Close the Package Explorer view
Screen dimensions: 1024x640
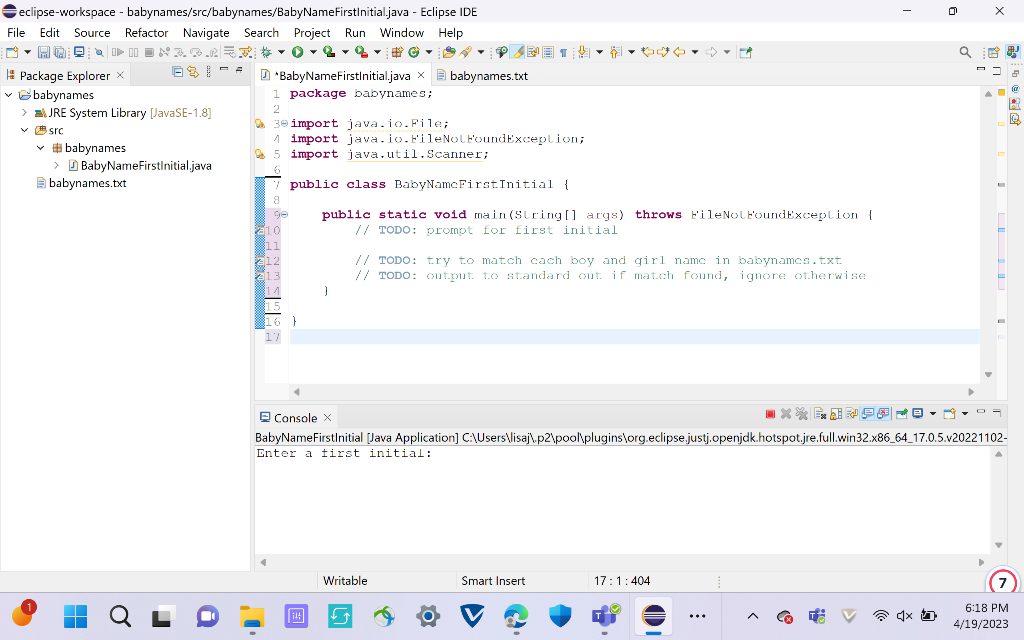tap(120, 75)
